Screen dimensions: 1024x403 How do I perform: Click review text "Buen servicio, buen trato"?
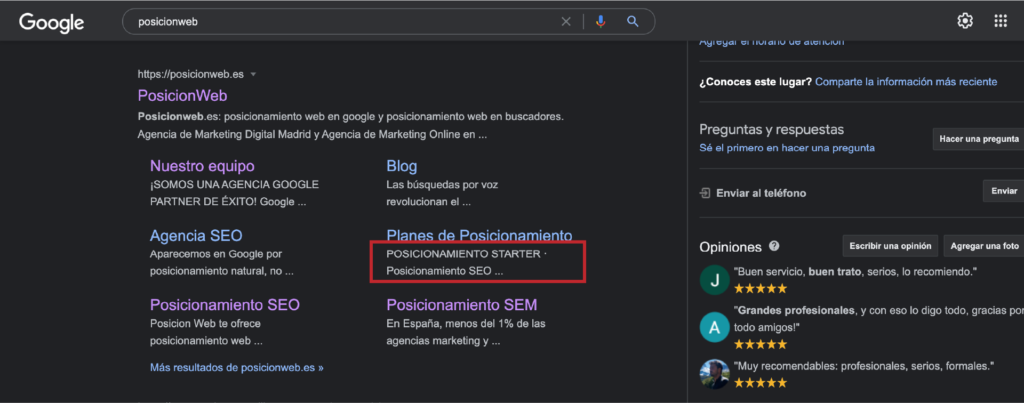point(855,271)
